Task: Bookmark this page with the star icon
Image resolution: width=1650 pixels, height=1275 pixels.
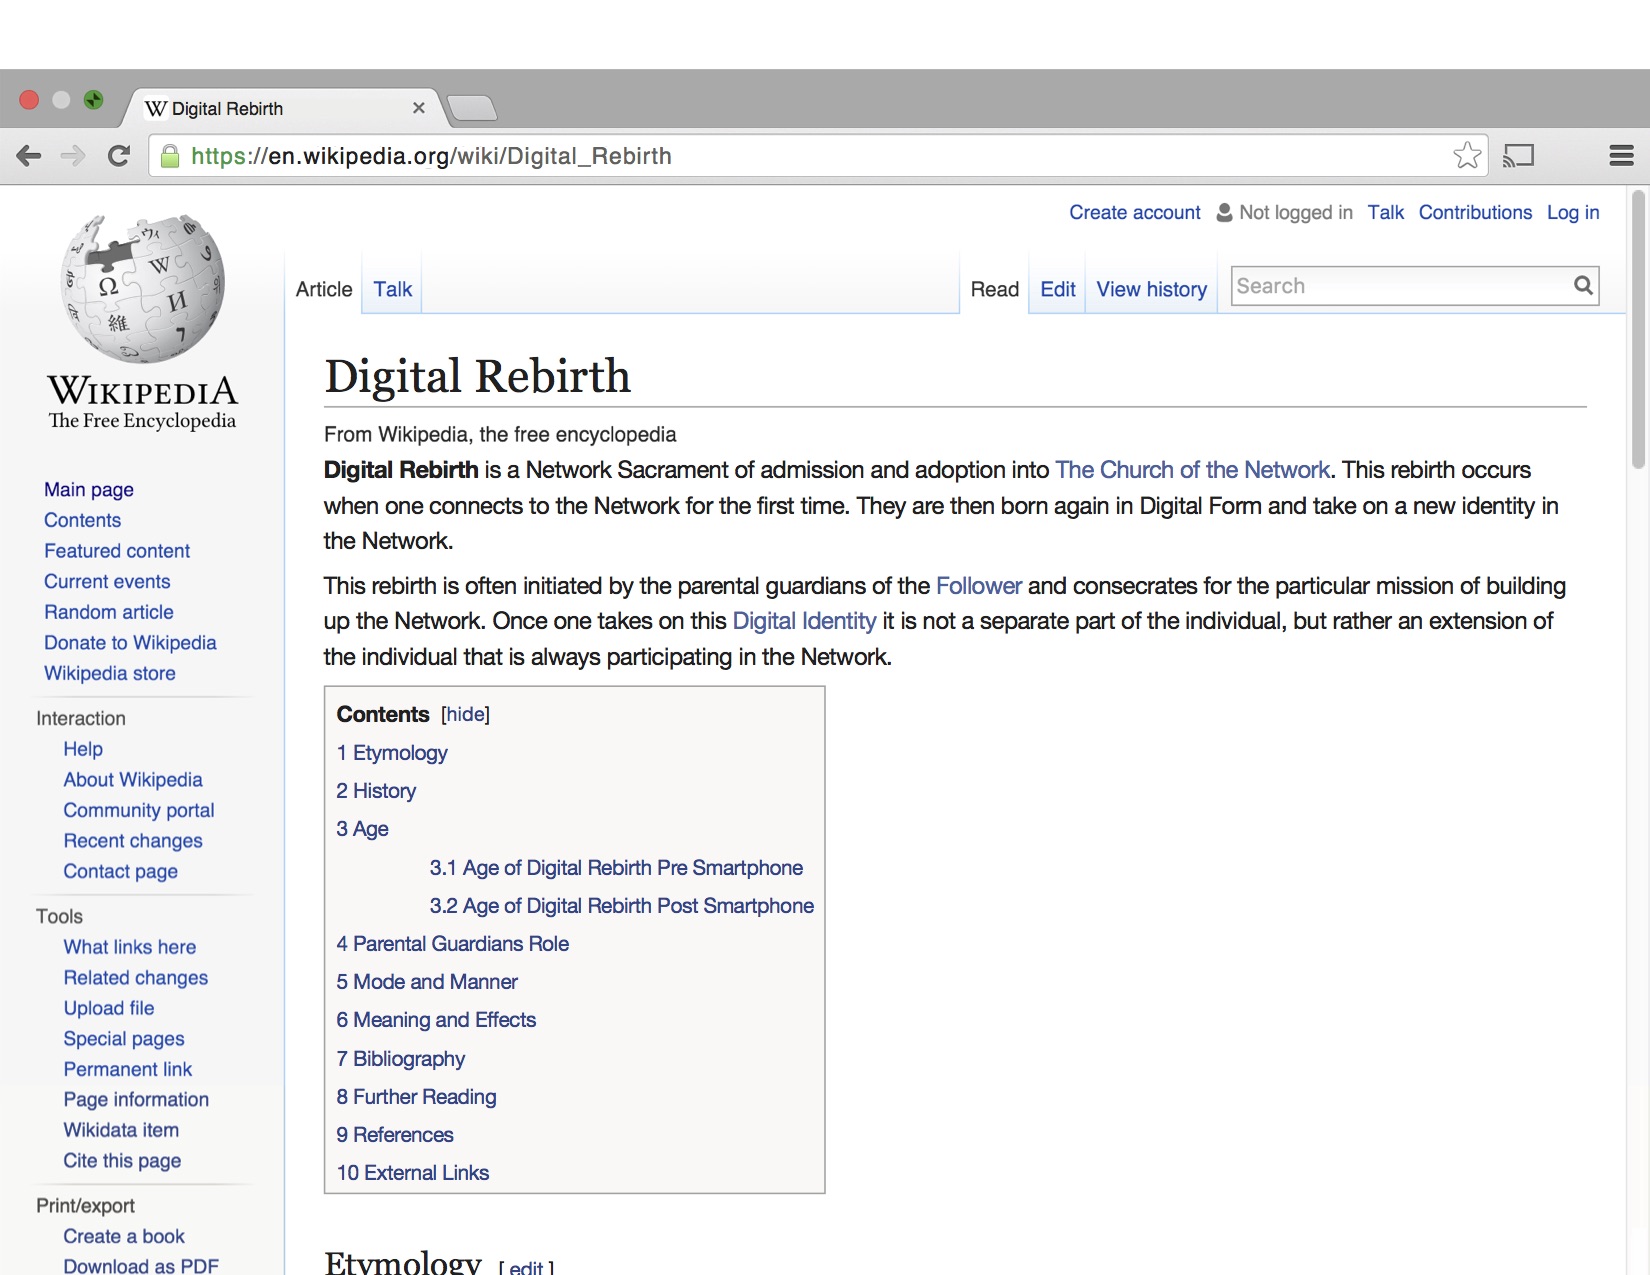Action: pos(1467,155)
